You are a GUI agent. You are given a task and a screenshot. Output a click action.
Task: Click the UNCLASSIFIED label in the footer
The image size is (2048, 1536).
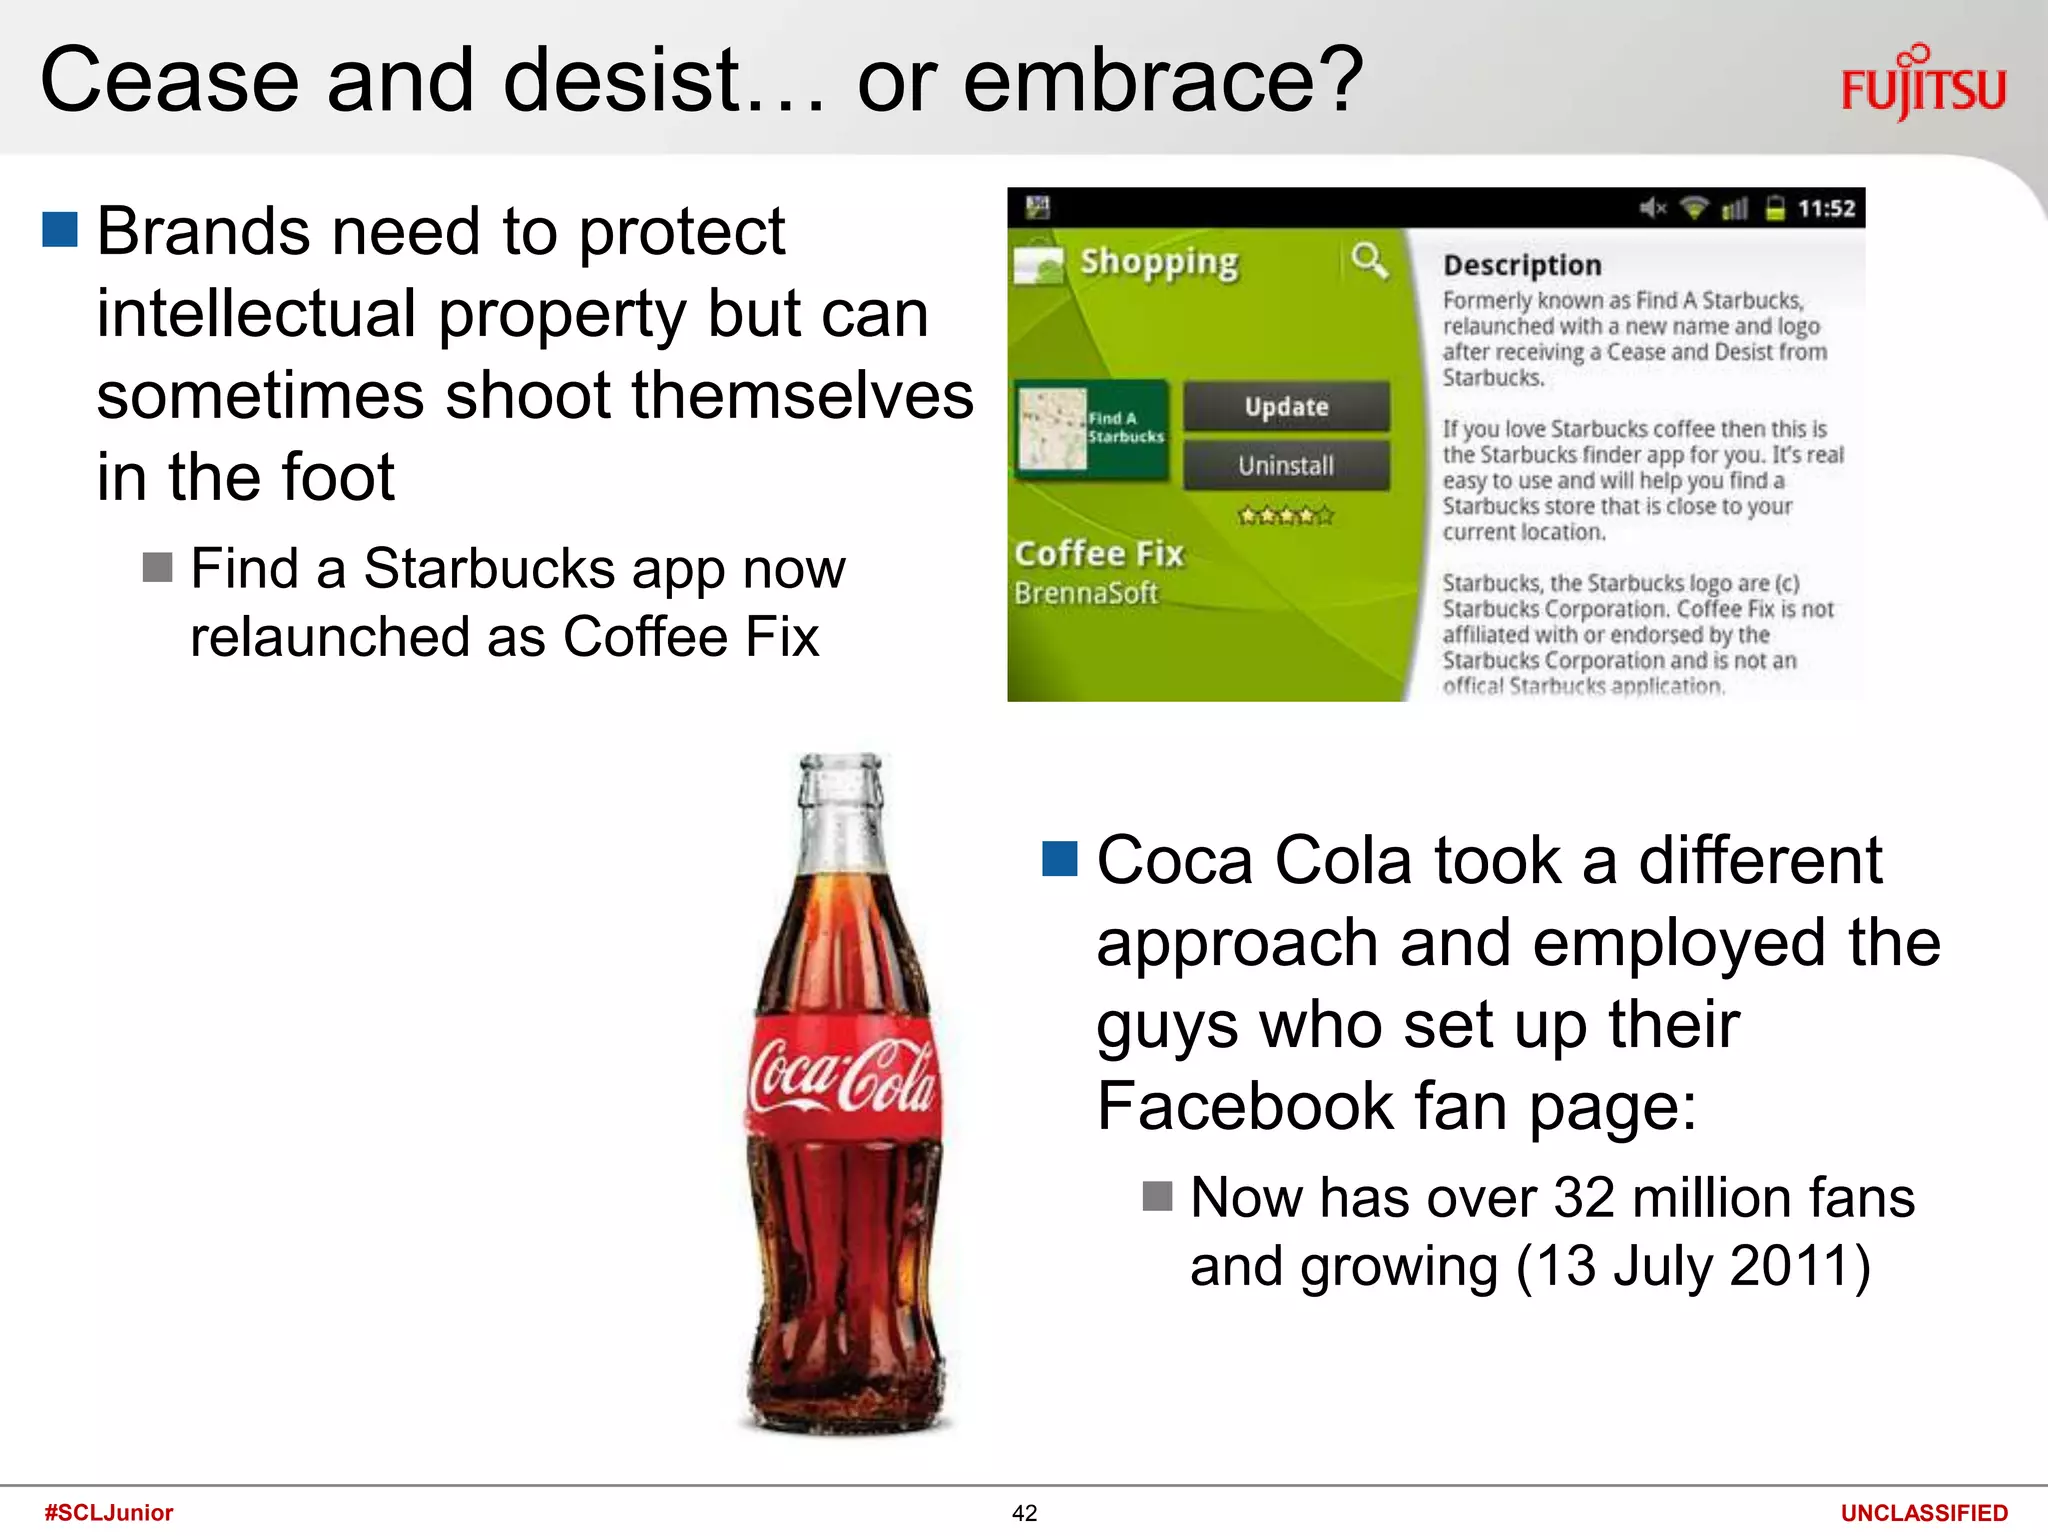pyautogui.click(x=1923, y=1513)
